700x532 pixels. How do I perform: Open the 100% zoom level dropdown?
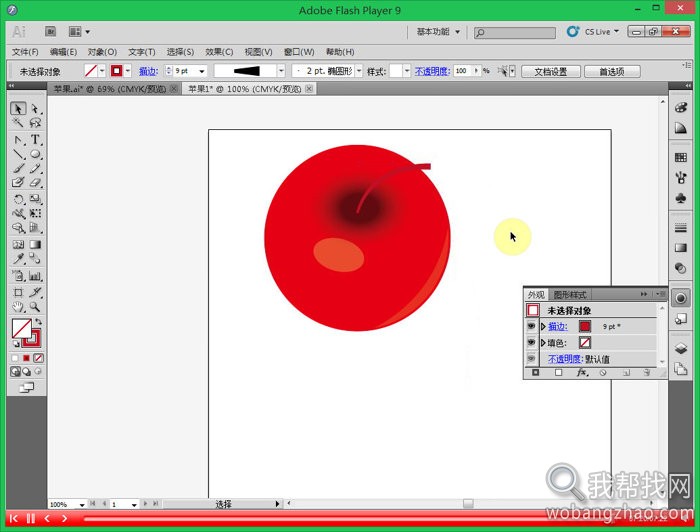click(82, 504)
